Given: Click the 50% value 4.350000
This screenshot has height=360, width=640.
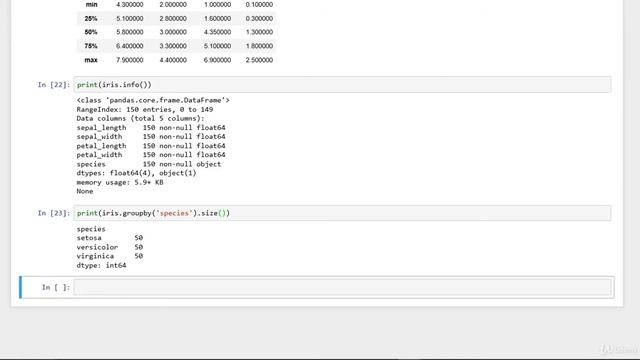Looking at the screenshot, I should point(217,32).
